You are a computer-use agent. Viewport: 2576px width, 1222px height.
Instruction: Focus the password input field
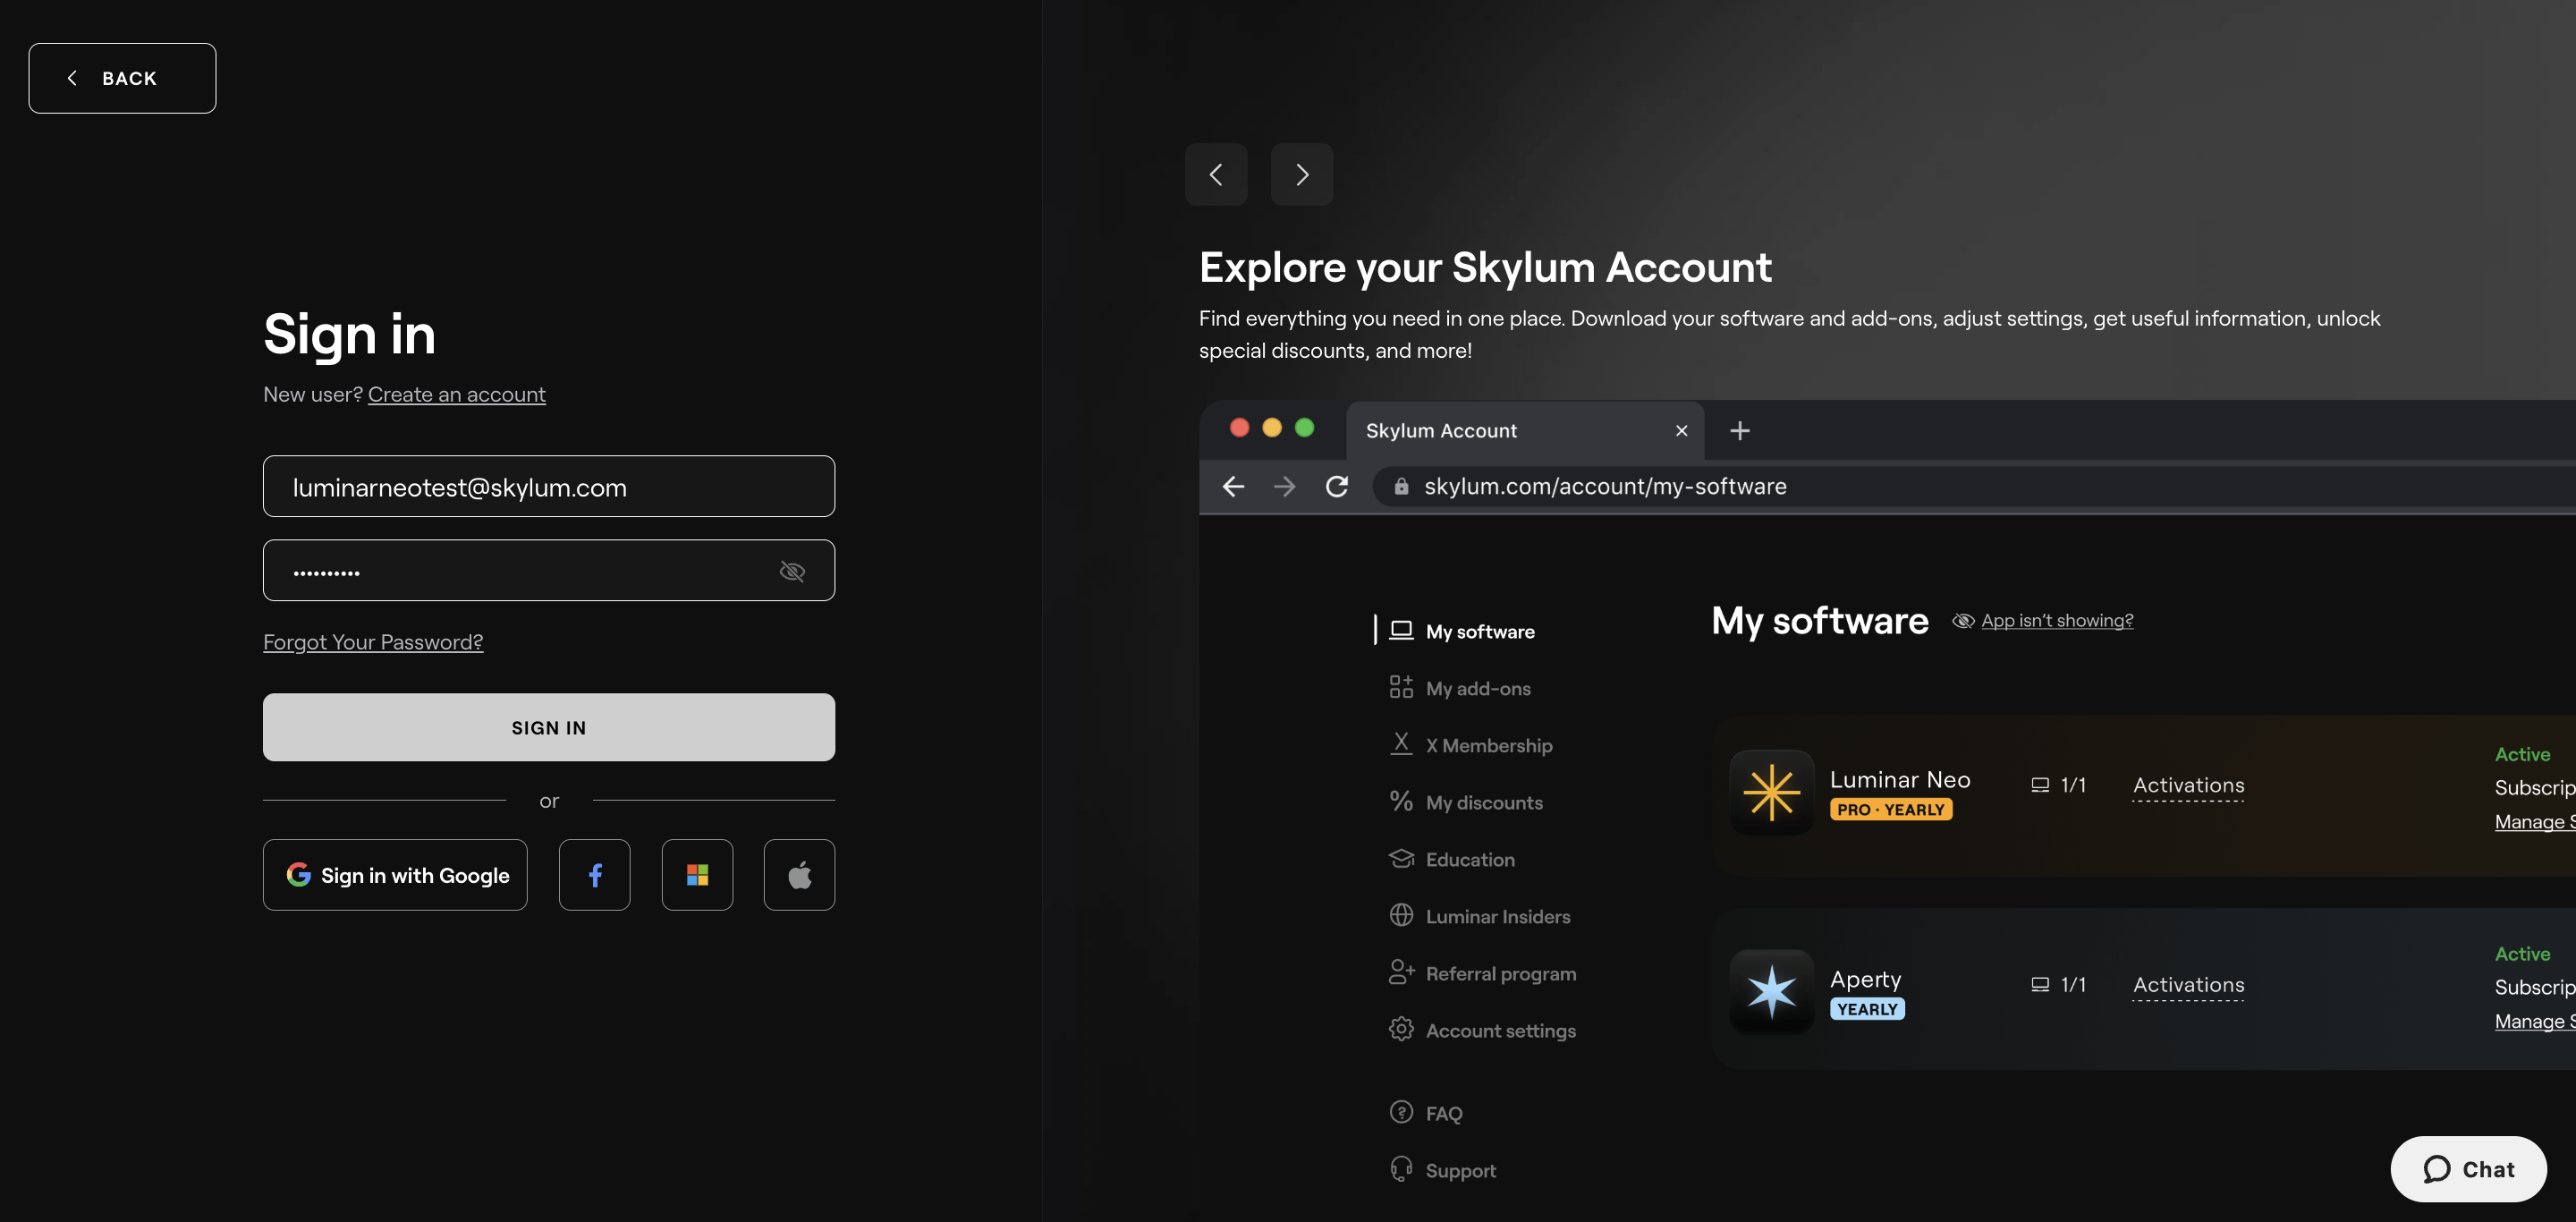tap(548, 570)
